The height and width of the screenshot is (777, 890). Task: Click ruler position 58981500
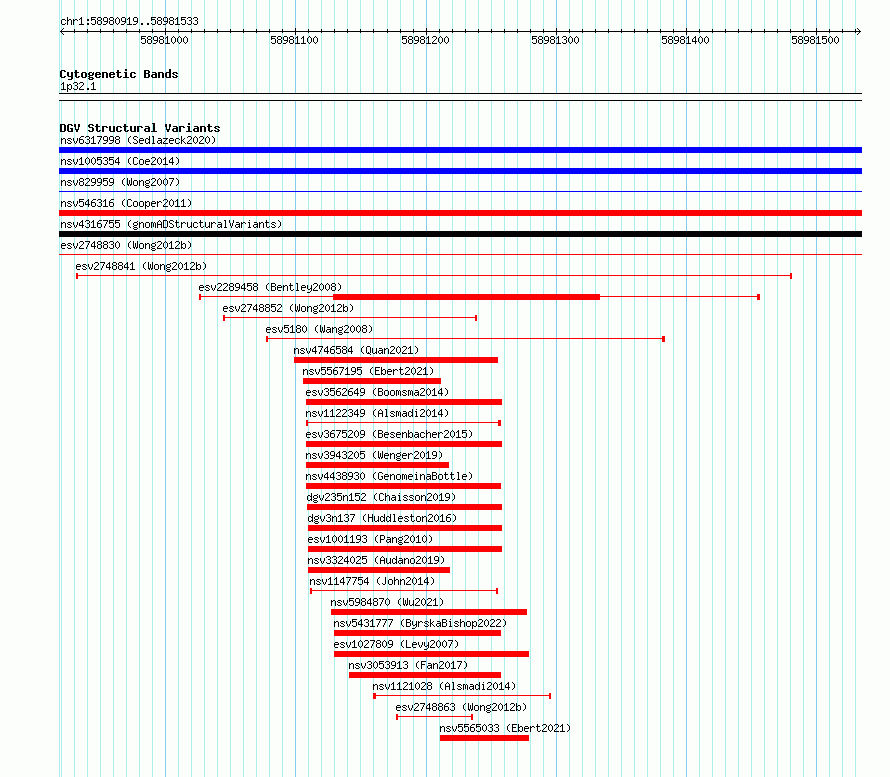(x=815, y=40)
